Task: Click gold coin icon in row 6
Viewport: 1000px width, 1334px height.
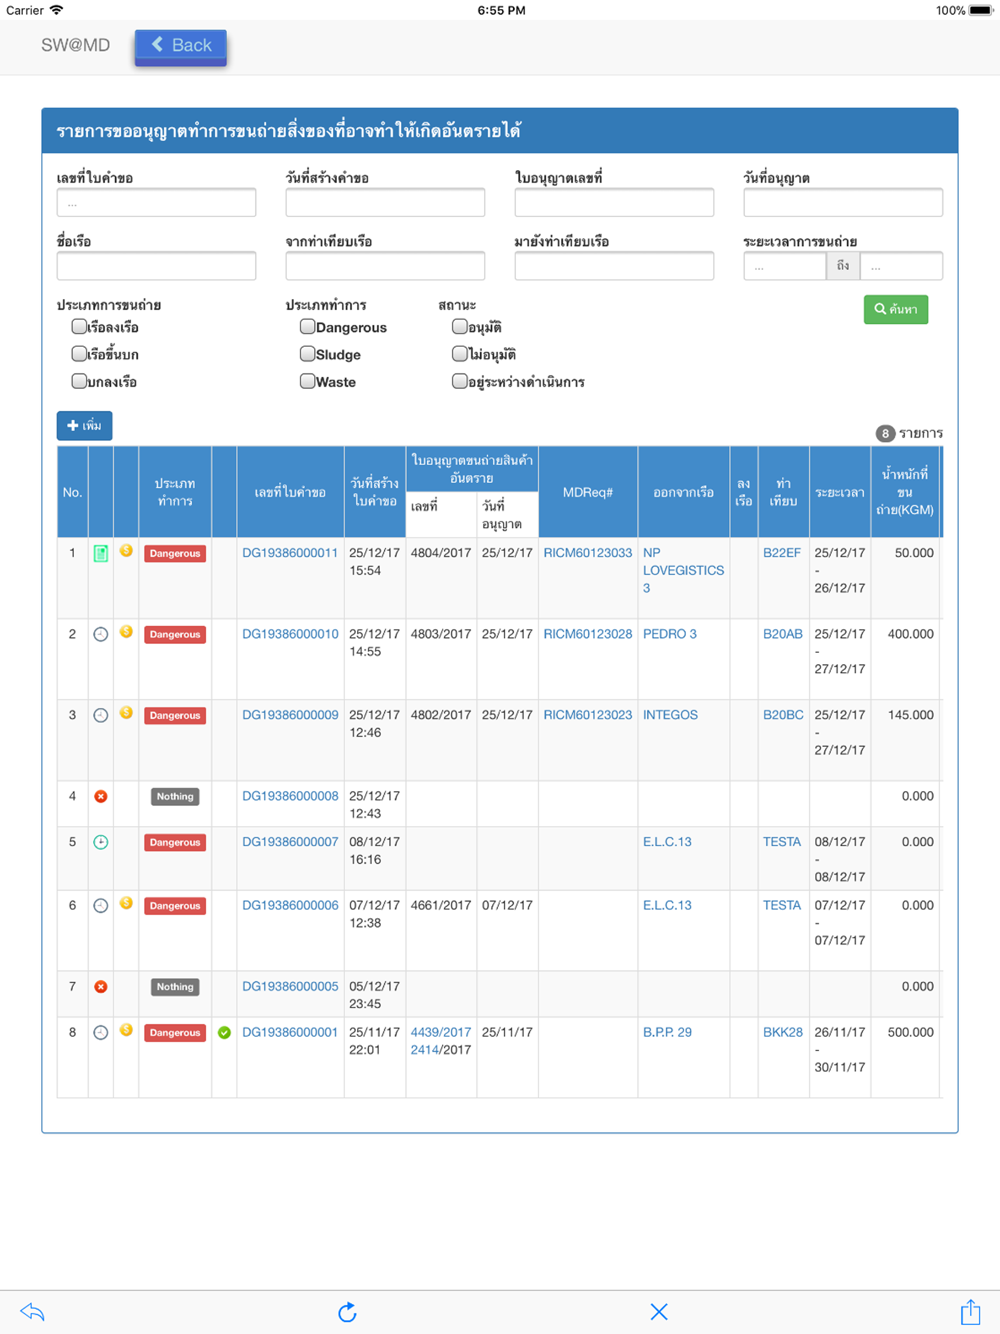Action: tap(126, 903)
